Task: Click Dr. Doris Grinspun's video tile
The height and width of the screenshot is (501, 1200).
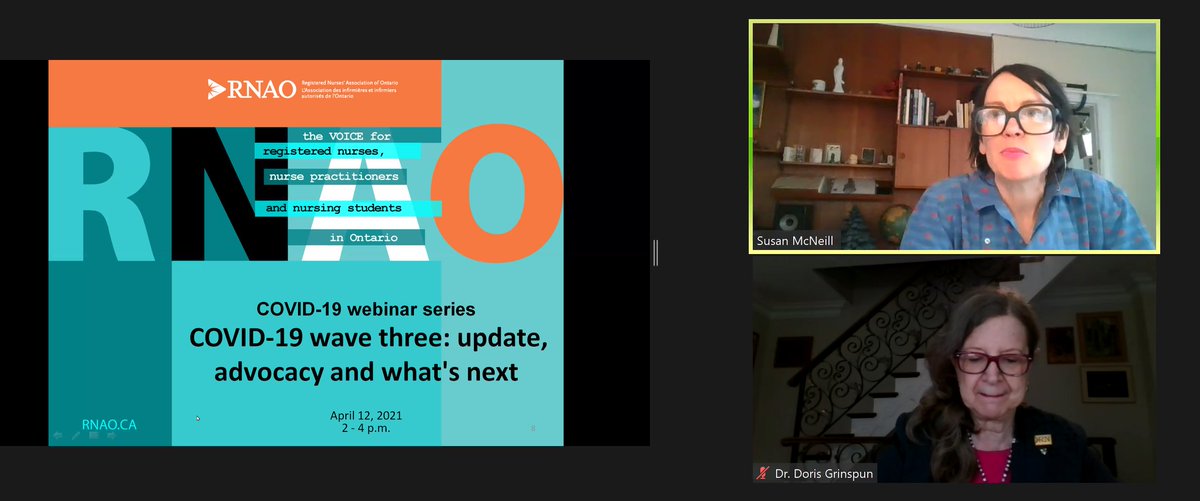Action: [x=954, y=370]
